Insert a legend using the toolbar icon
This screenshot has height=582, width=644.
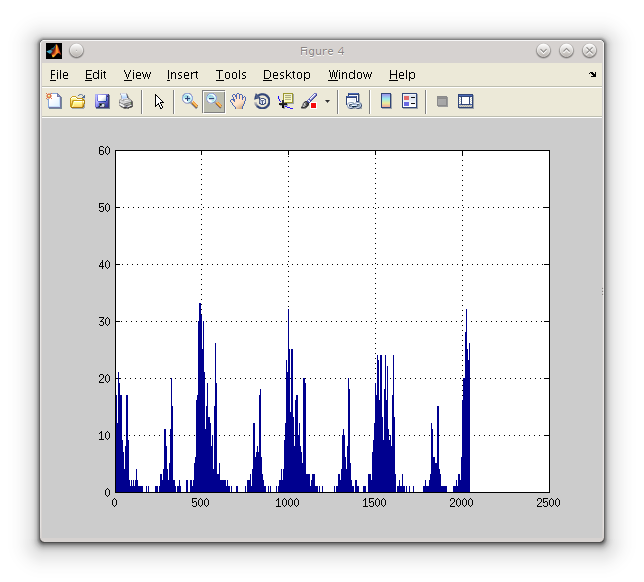click(x=409, y=101)
